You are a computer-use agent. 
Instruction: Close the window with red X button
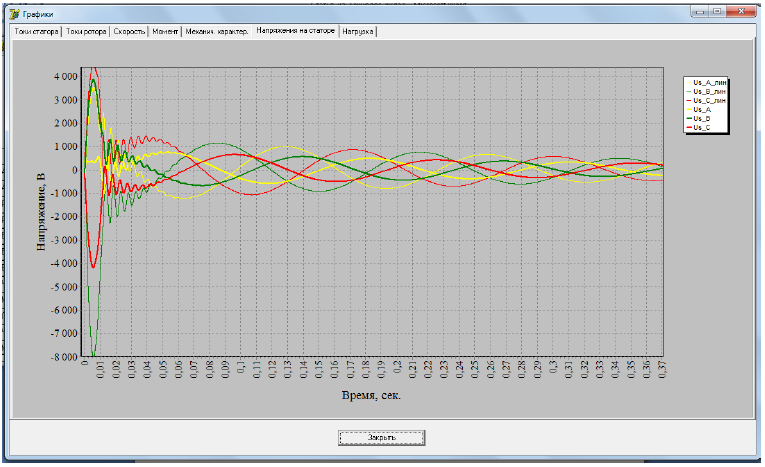tap(741, 11)
